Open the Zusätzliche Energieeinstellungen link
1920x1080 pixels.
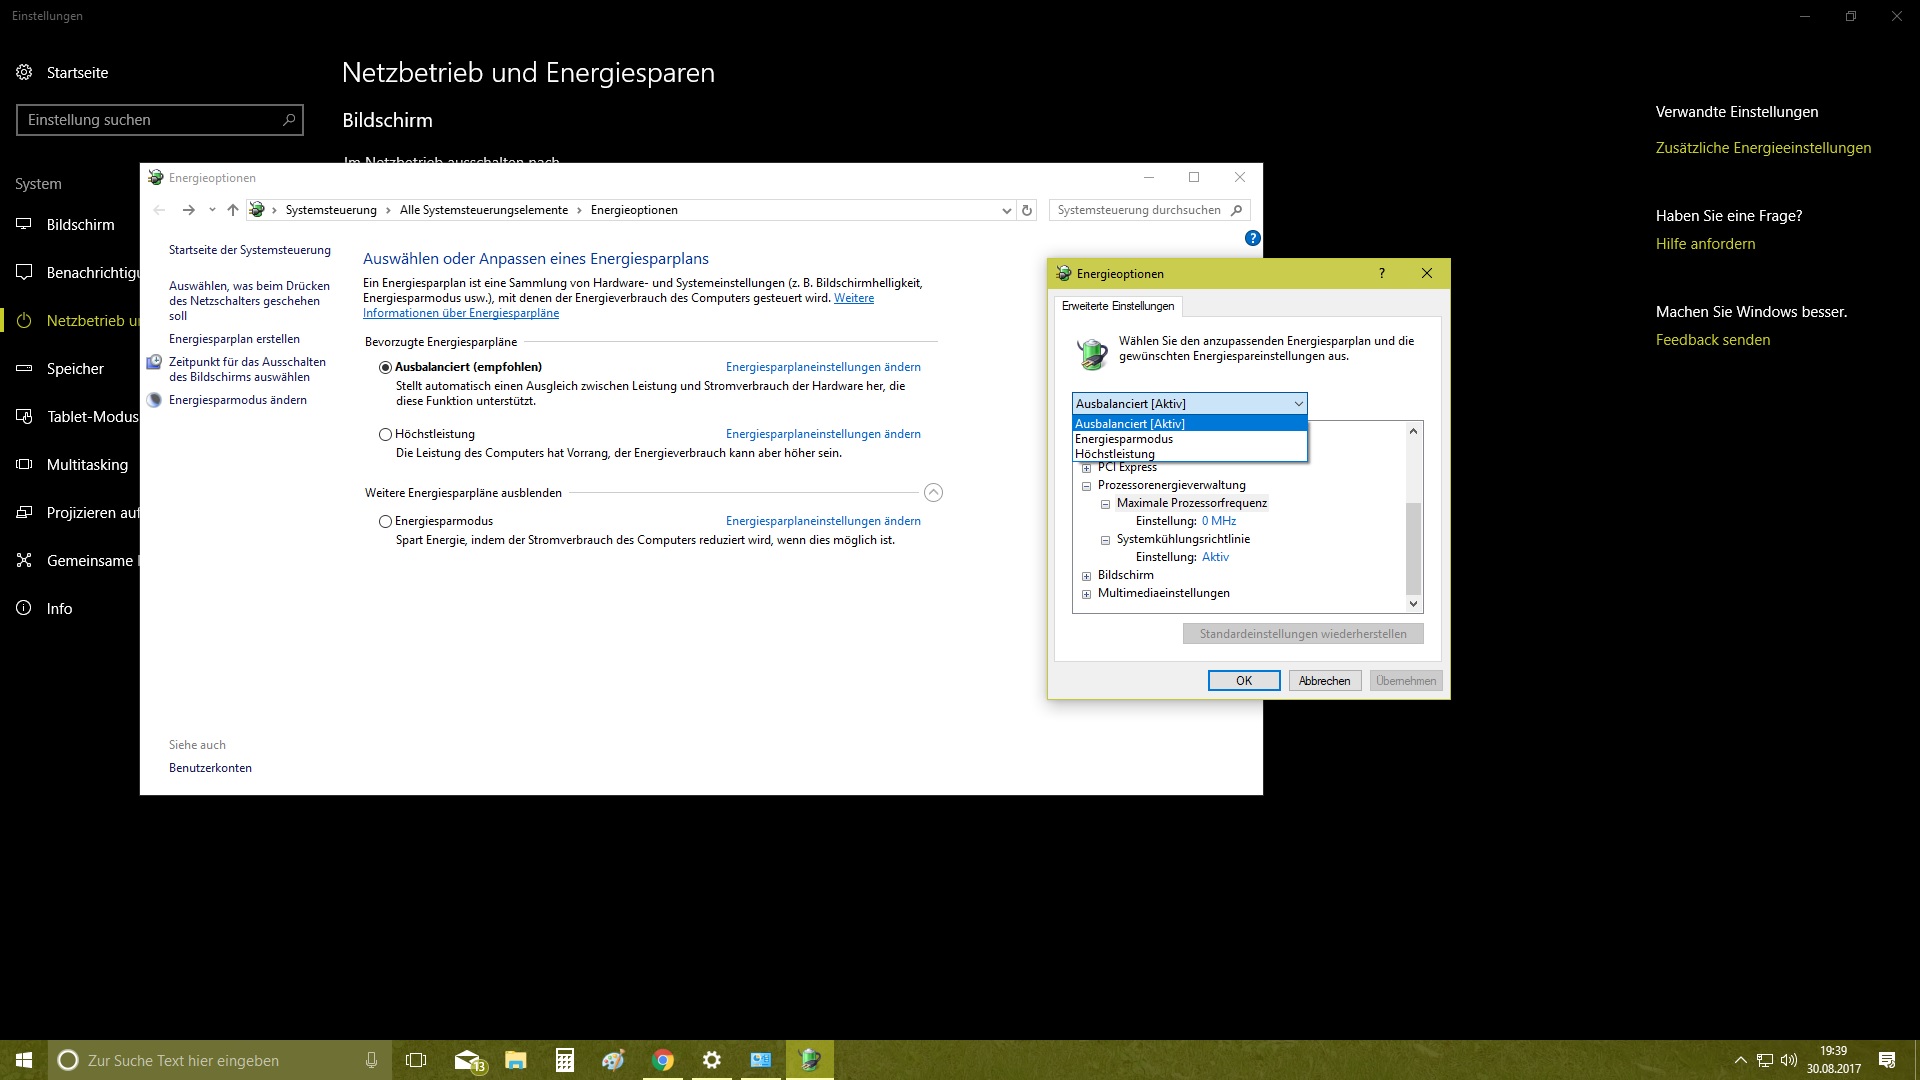click(x=1763, y=148)
